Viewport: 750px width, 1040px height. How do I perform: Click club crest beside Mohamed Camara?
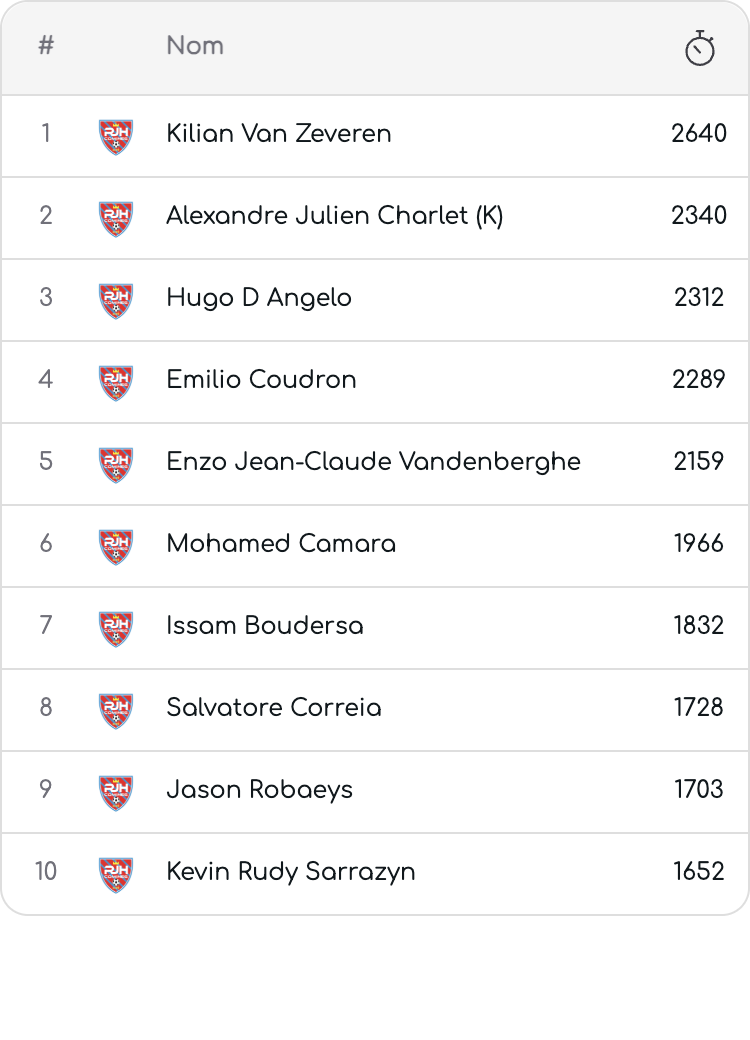pyautogui.click(x=116, y=547)
